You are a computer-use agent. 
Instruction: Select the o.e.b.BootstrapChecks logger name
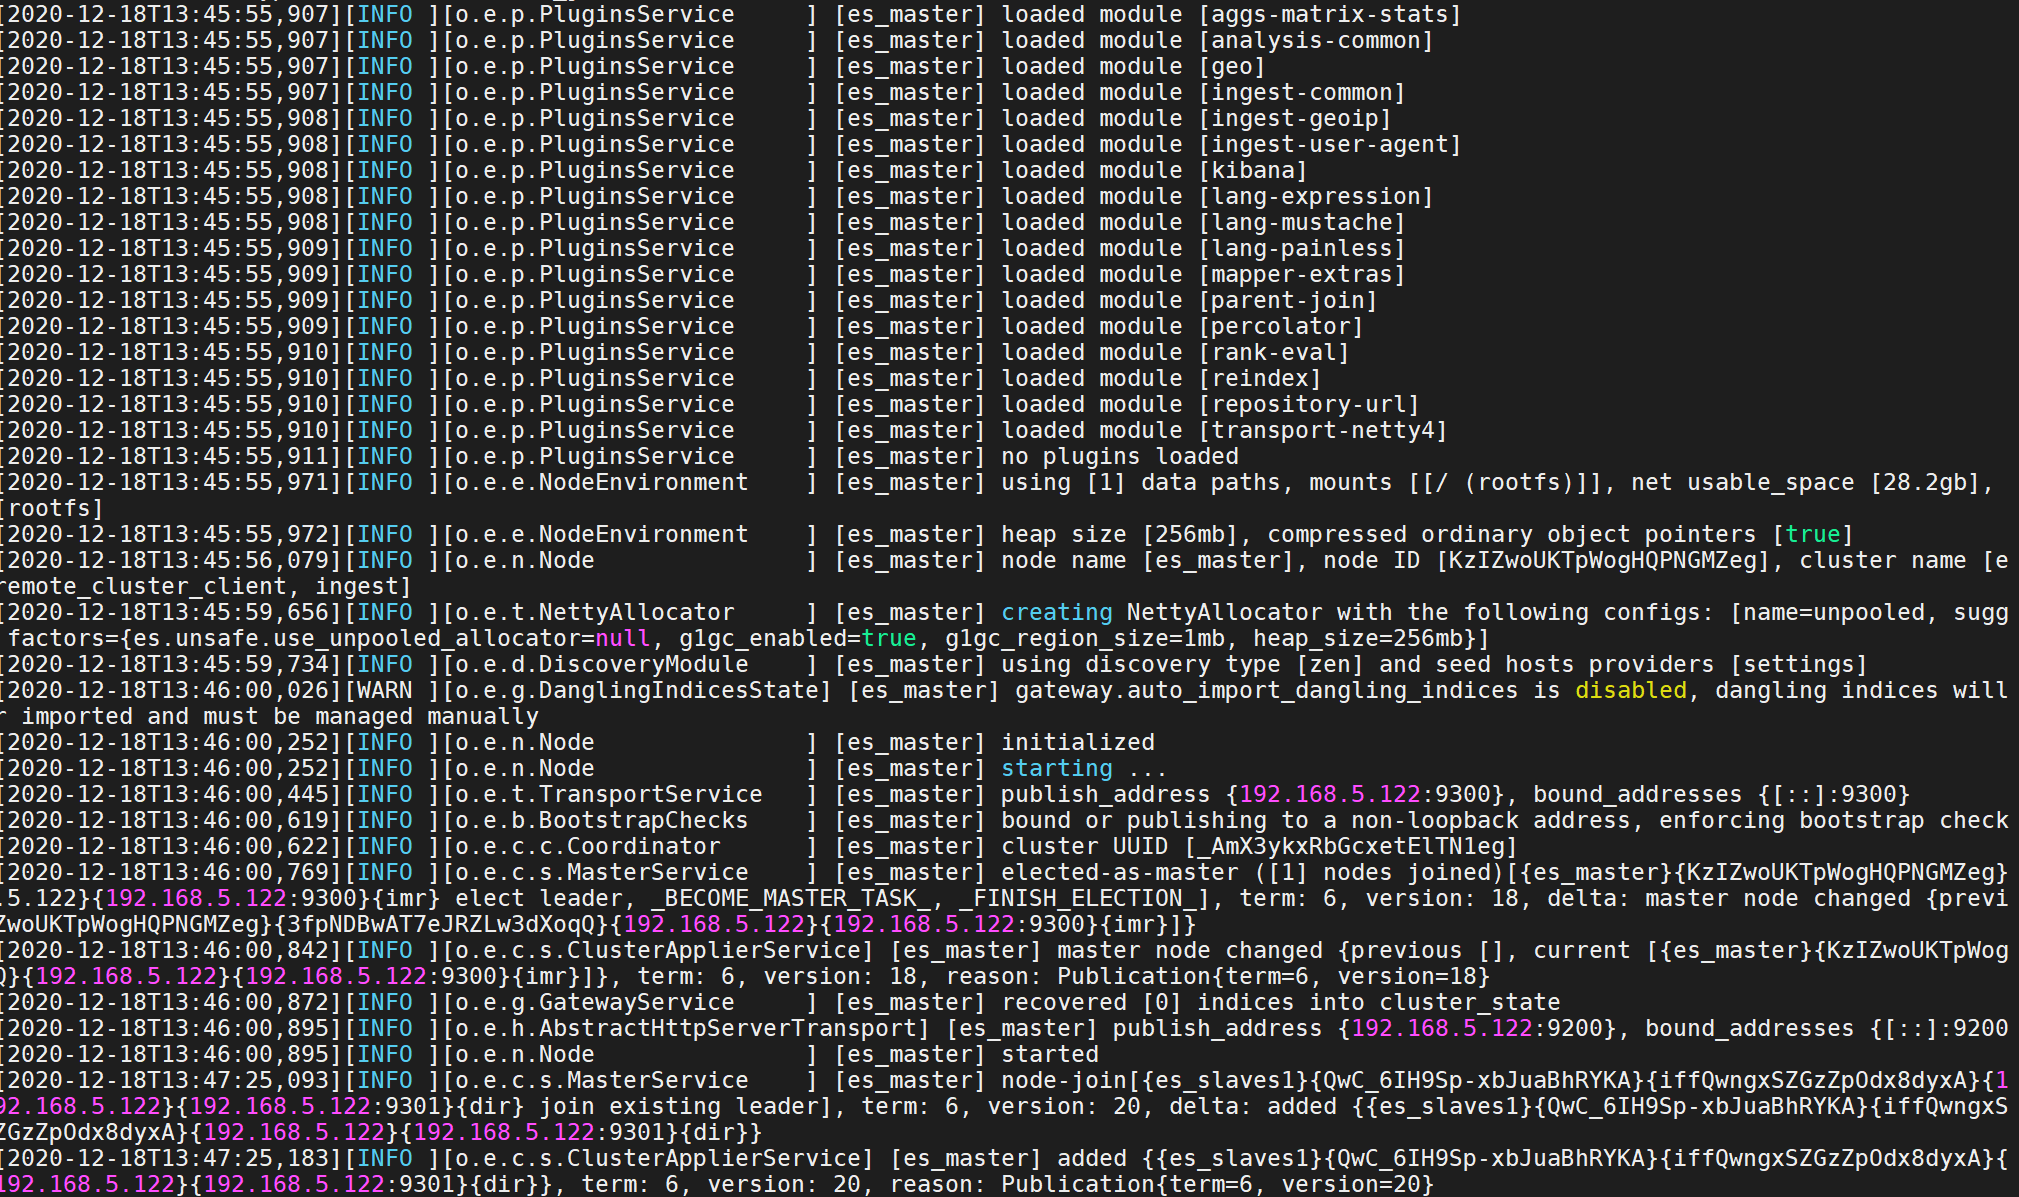[x=602, y=821]
